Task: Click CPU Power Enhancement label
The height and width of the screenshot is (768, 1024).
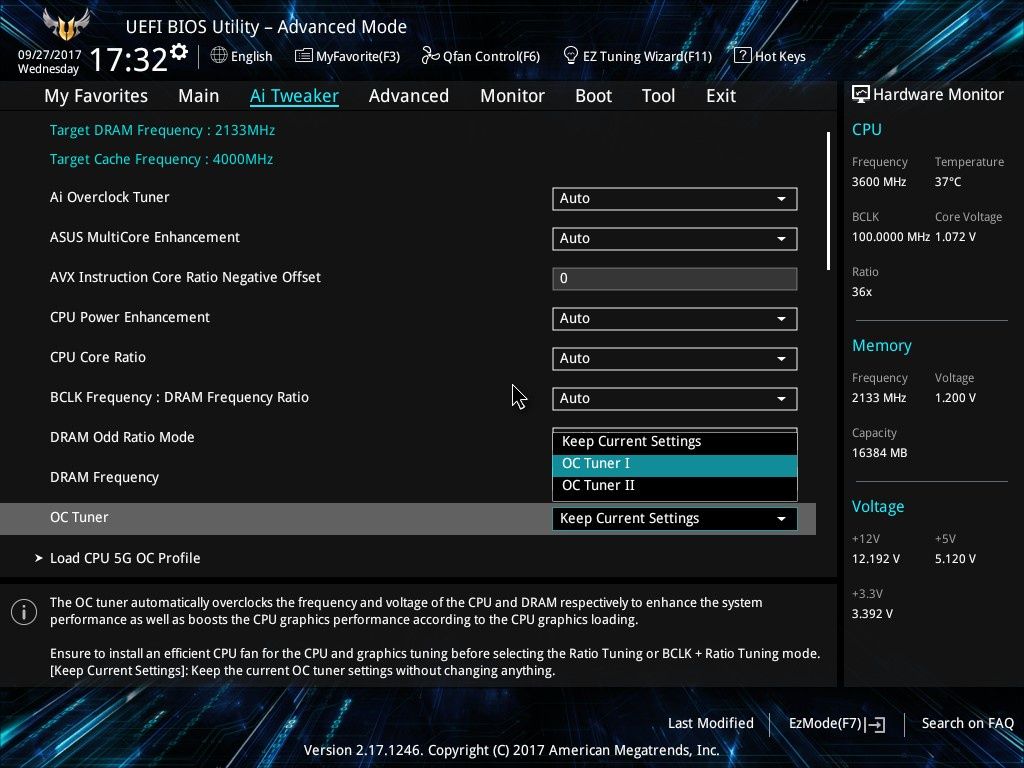Action: pyautogui.click(x=130, y=317)
